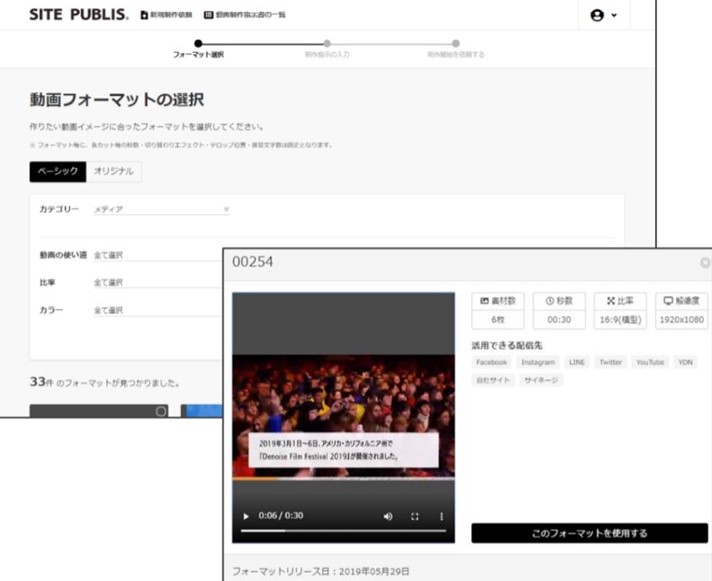The image size is (712, 581).
Task: Mute the preview video volume
Action: click(388, 516)
